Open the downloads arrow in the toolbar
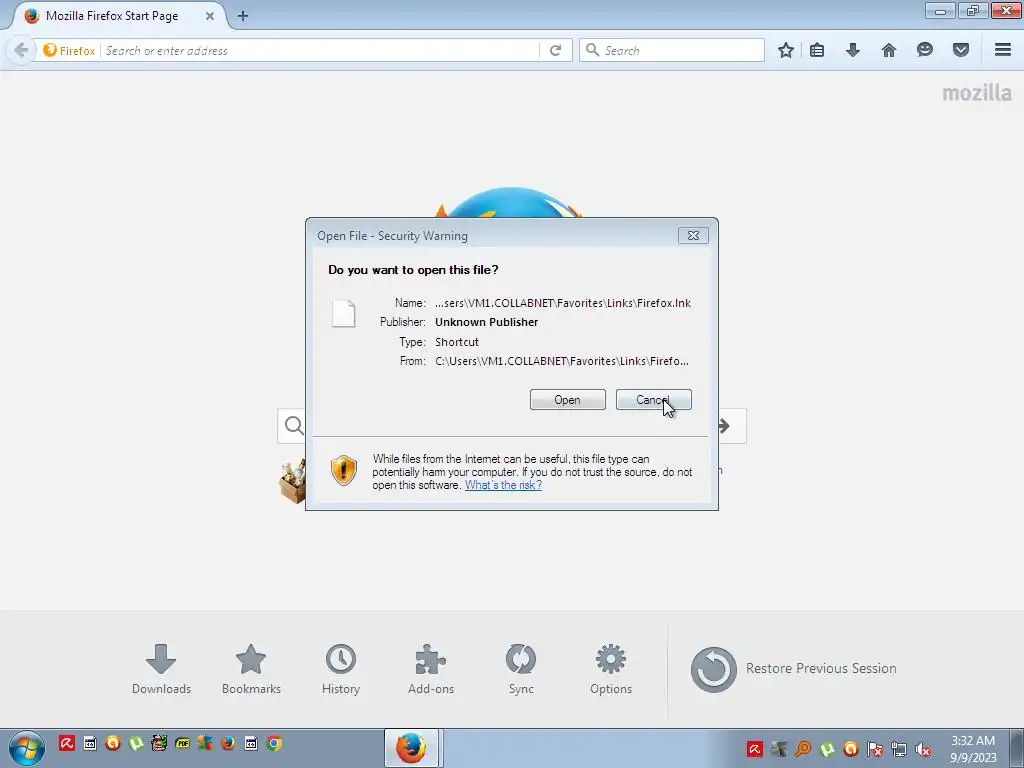The height and width of the screenshot is (768, 1024). click(x=853, y=50)
